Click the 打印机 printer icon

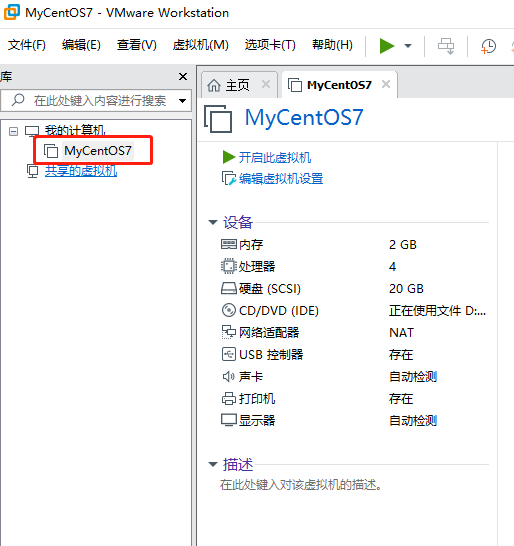229,398
